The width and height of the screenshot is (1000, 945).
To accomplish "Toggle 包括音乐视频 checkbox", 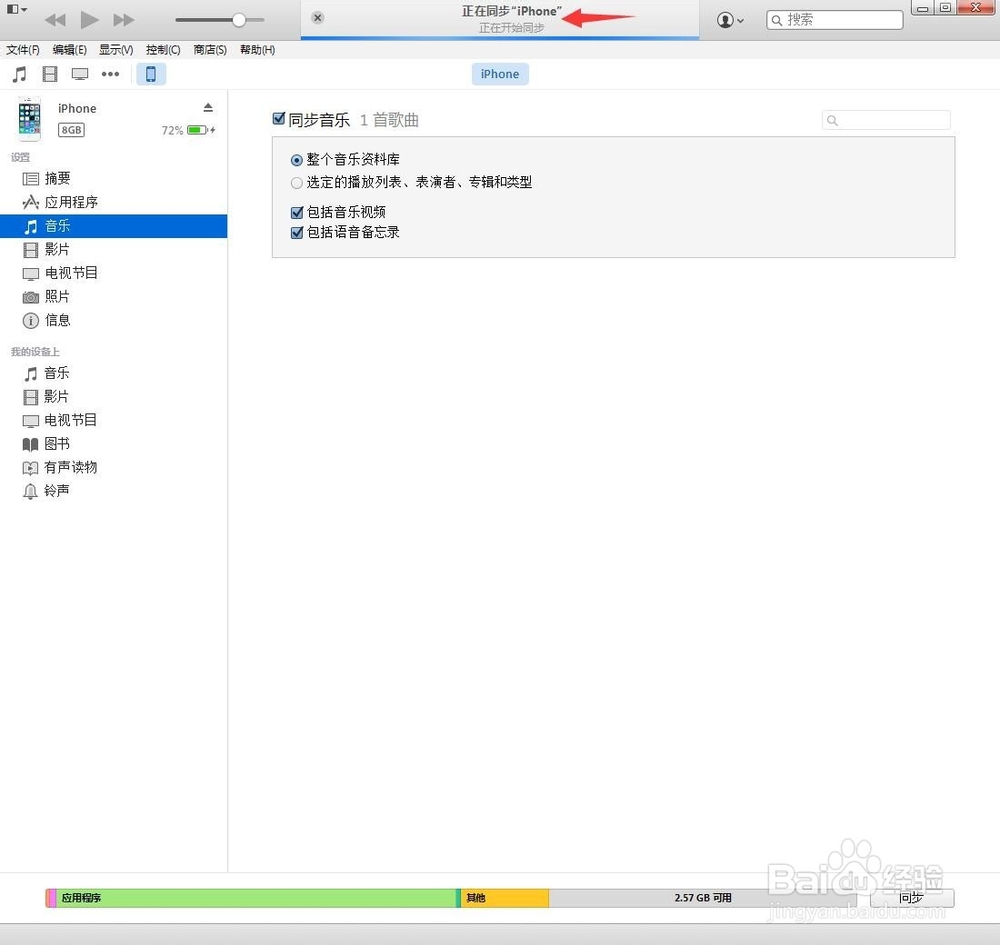I will [x=297, y=212].
